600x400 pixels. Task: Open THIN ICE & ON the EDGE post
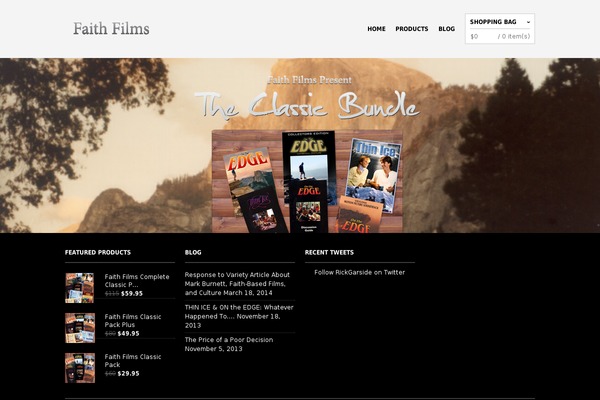tap(239, 316)
